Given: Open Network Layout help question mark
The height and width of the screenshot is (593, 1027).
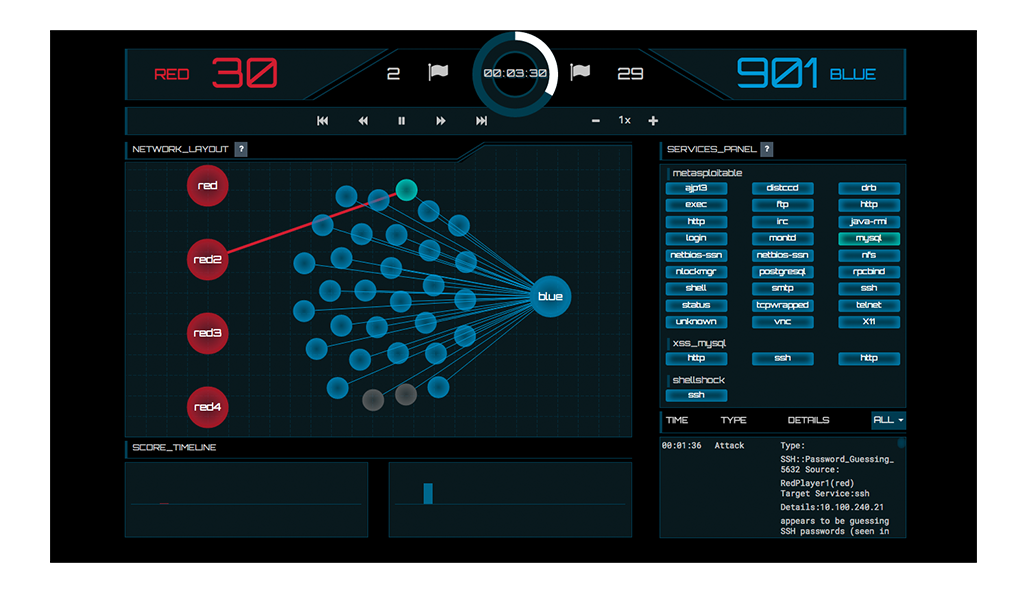Looking at the screenshot, I should pyautogui.click(x=241, y=149).
